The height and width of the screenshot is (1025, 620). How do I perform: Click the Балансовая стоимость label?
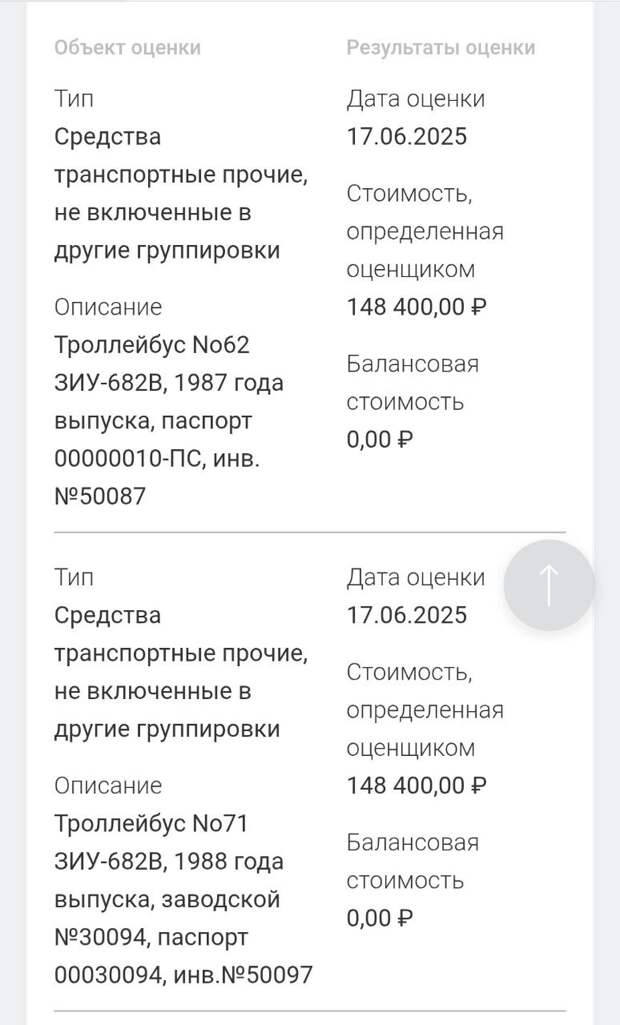click(412, 383)
